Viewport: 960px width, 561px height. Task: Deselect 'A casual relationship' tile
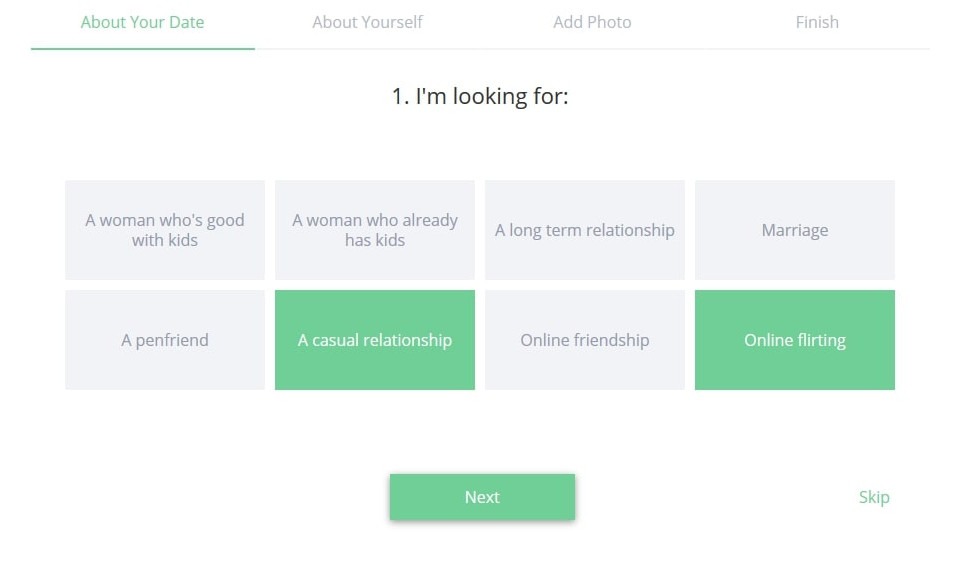[375, 340]
